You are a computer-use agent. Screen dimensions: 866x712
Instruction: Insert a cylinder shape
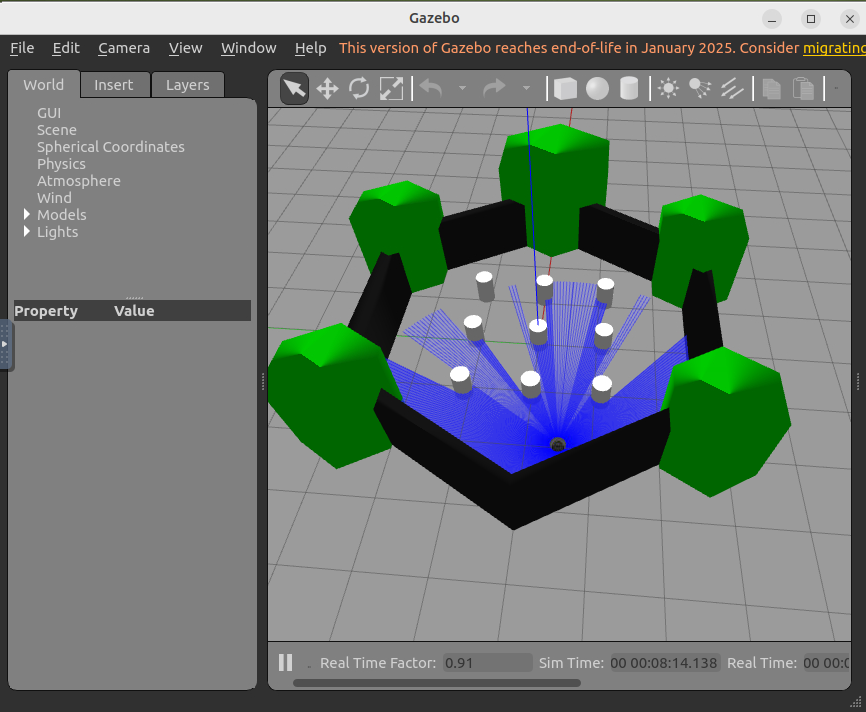(x=629, y=89)
